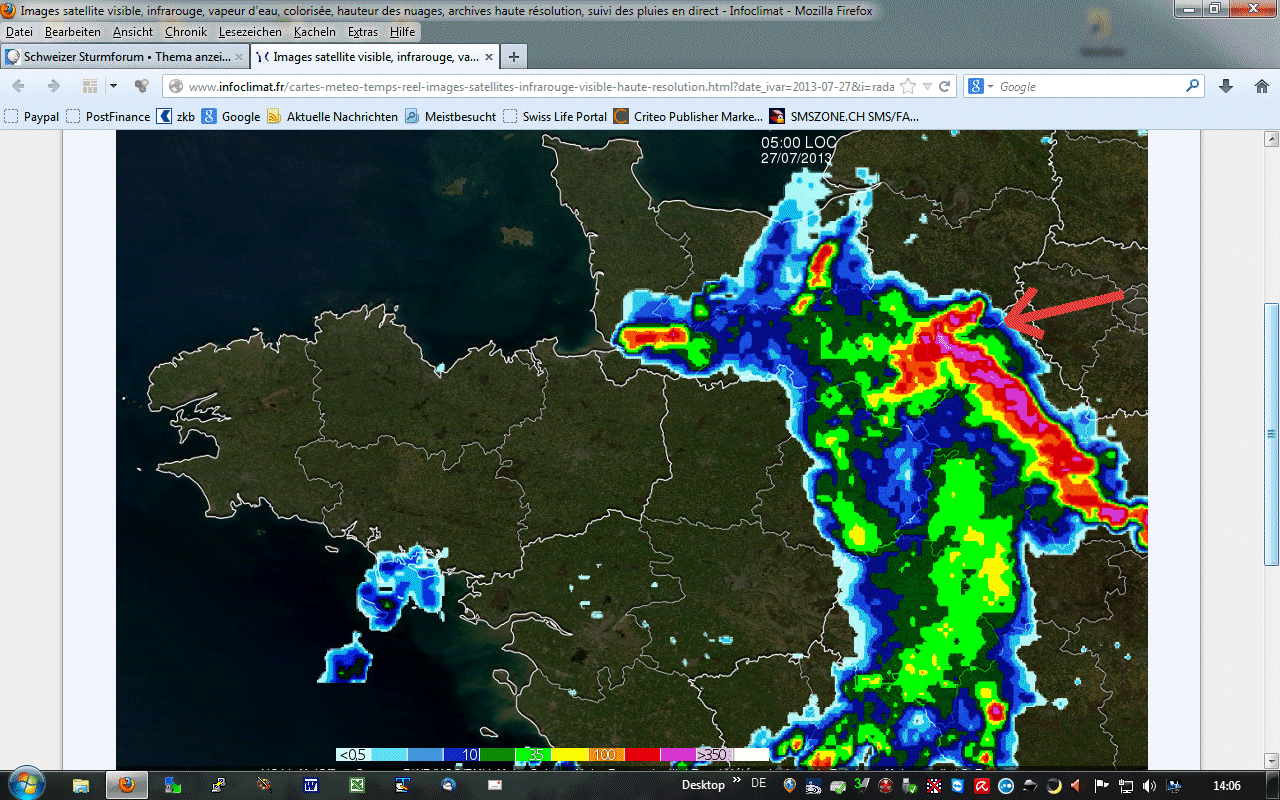Click the reload page icon
Viewport: 1280px width, 800px height.
[x=943, y=86]
